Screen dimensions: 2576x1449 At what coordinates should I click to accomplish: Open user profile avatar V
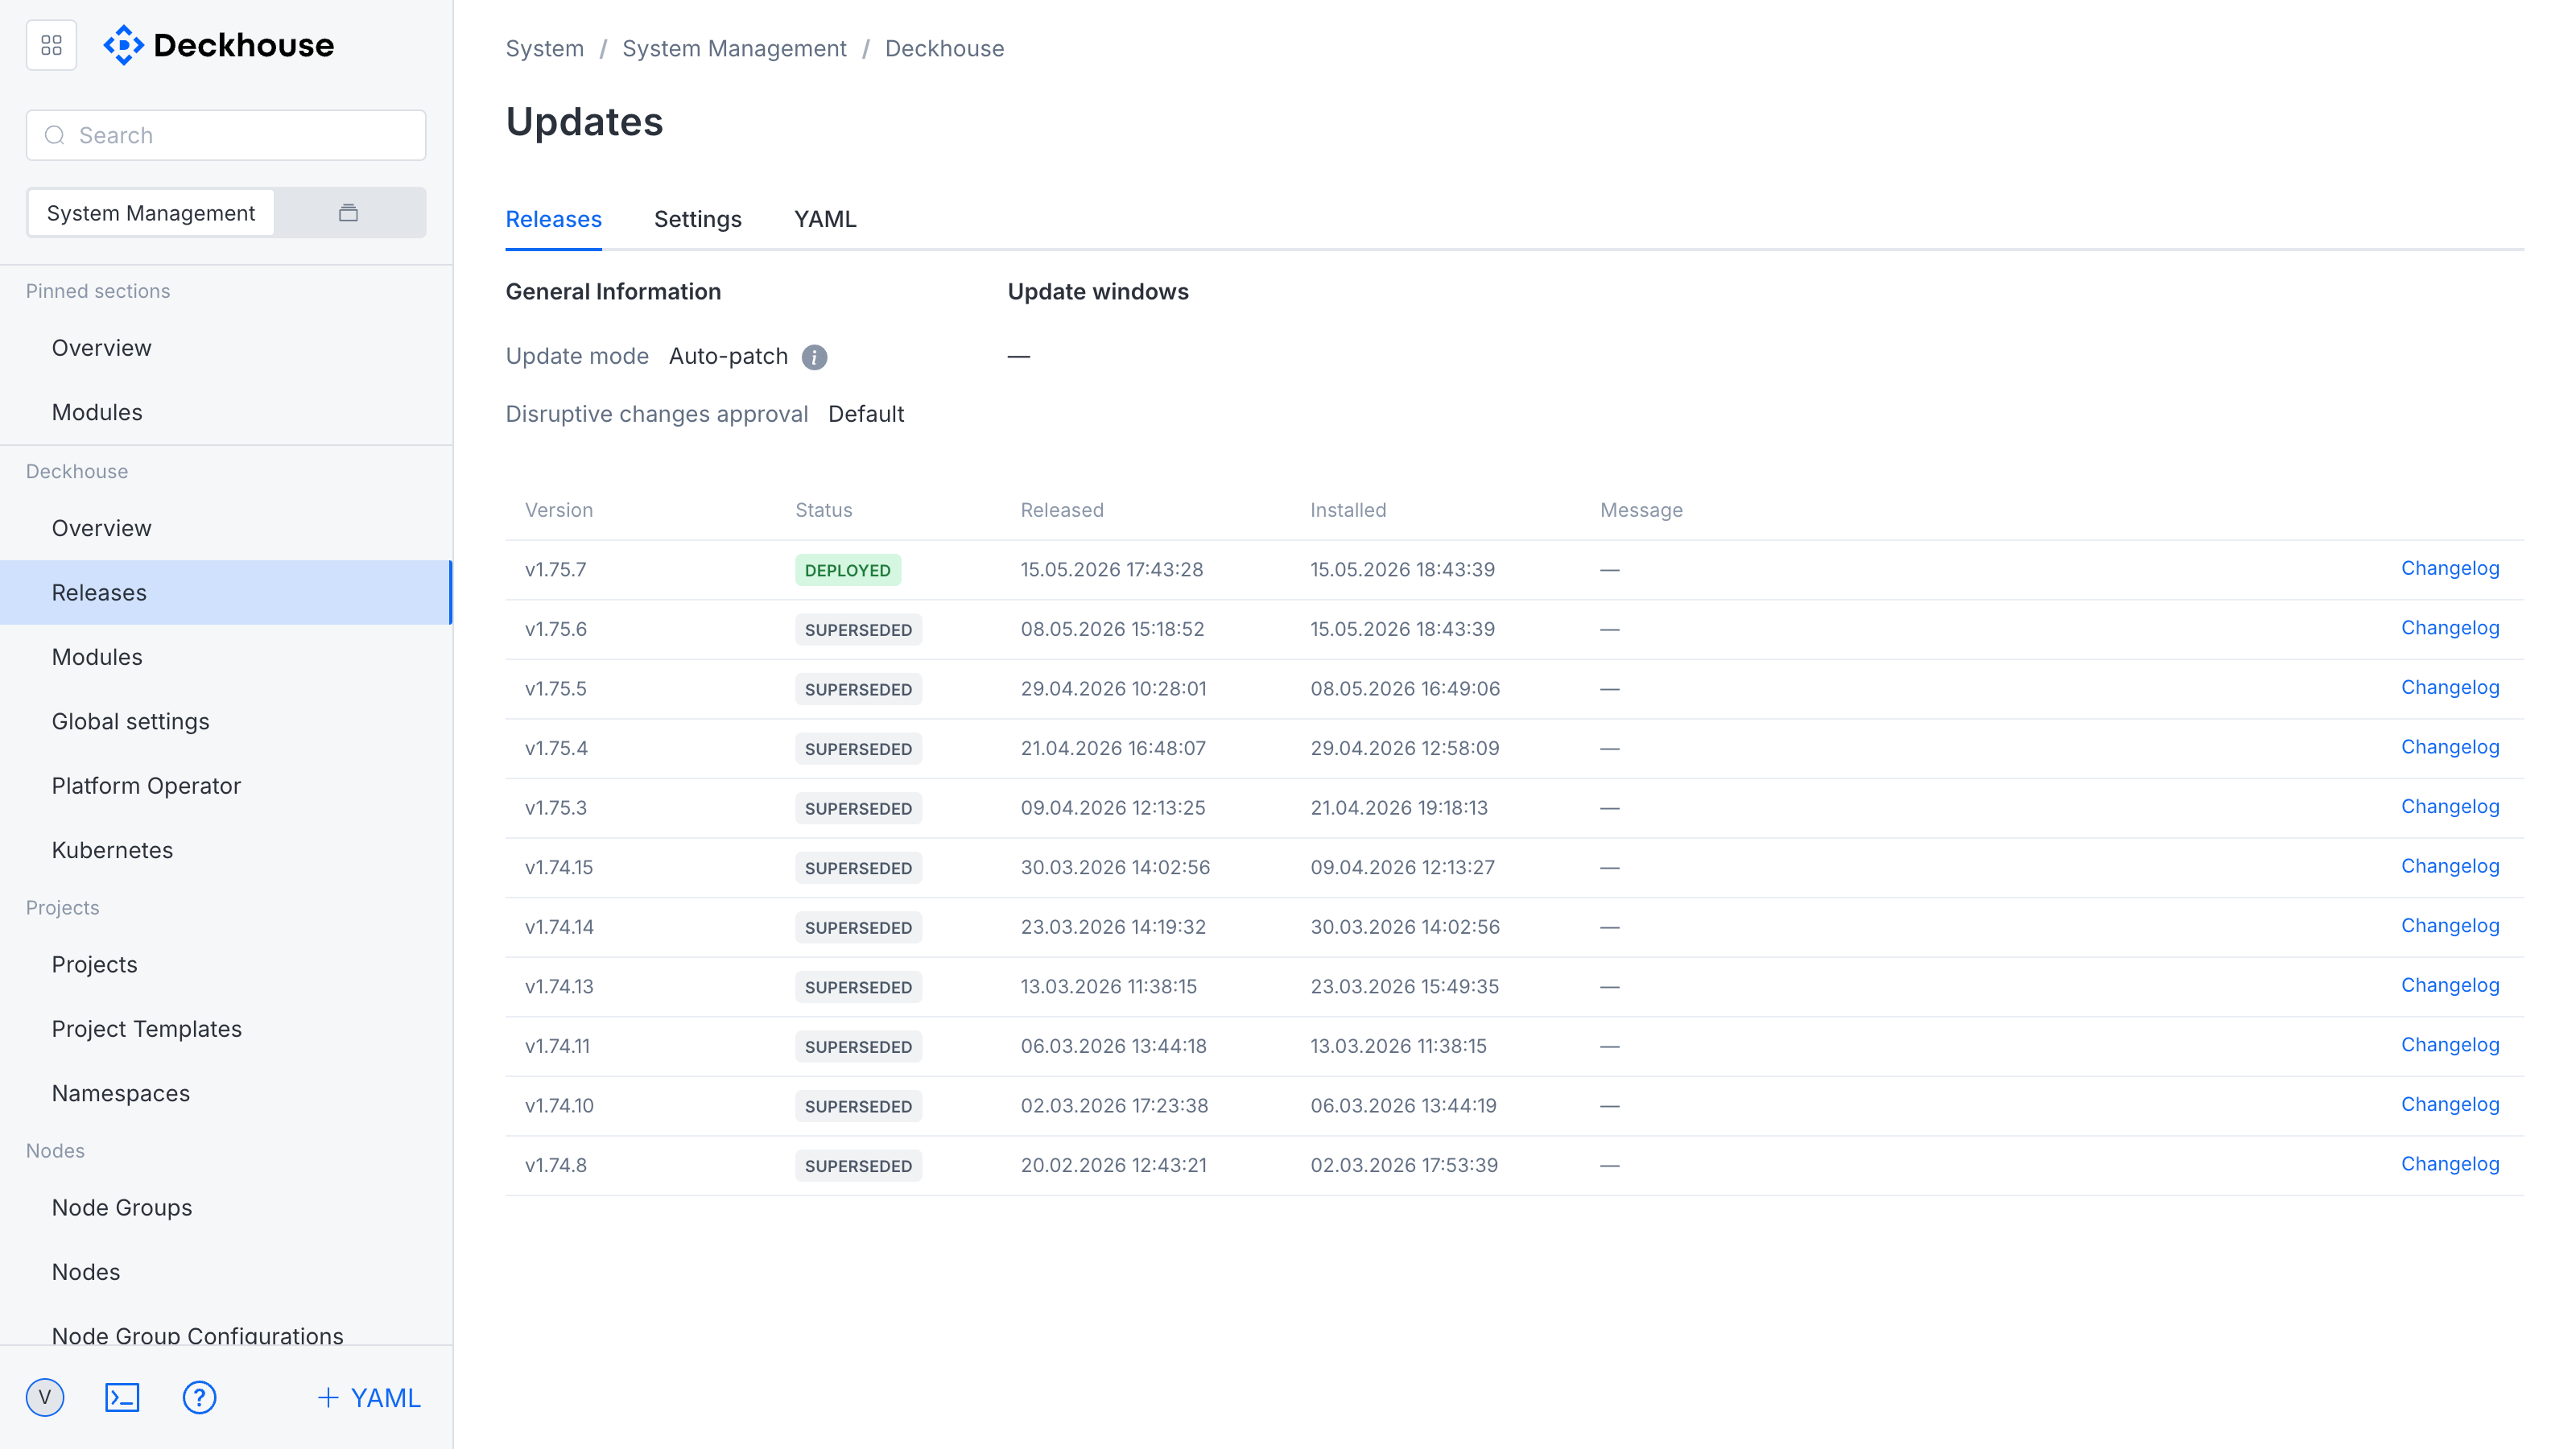45,1397
